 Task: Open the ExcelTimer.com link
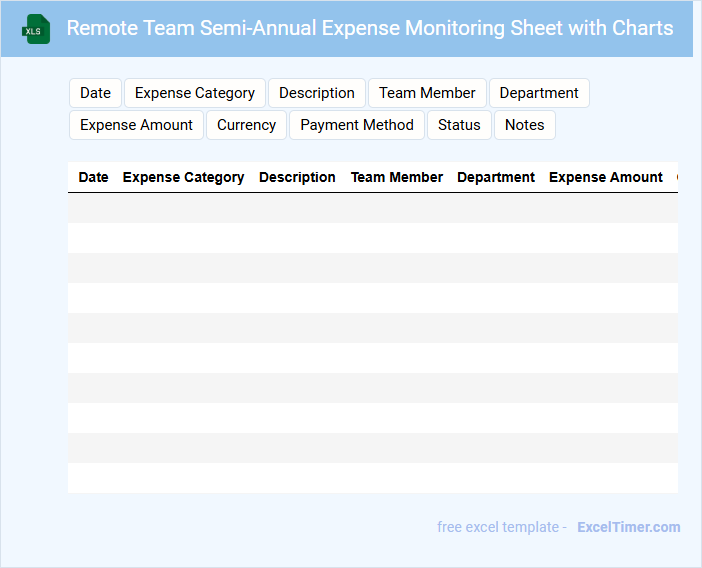(x=628, y=527)
